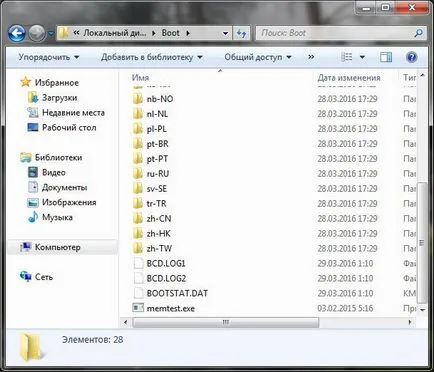Click the scroll down arrow of file list
This screenshot has height=372, width=434.
pos(422,310)
